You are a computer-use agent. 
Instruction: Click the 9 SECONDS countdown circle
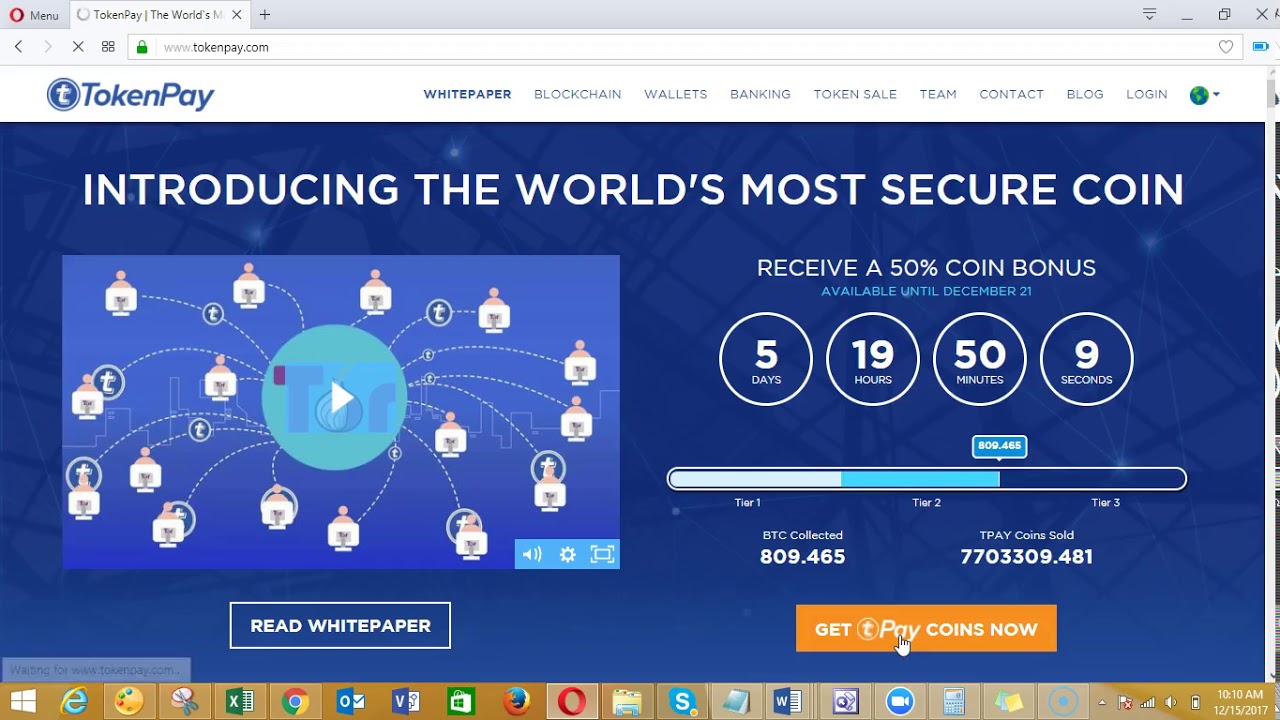(1087, 359)
